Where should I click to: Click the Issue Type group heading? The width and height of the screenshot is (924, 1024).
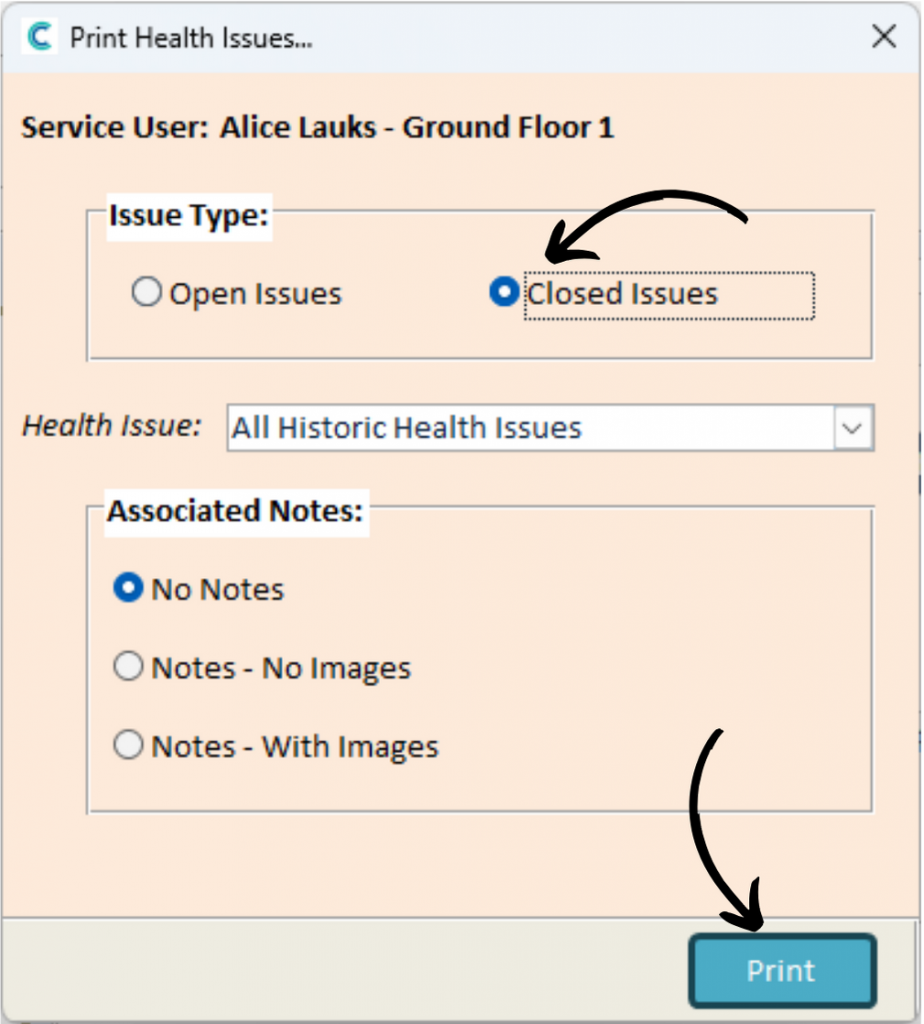[x=189, y=216]
